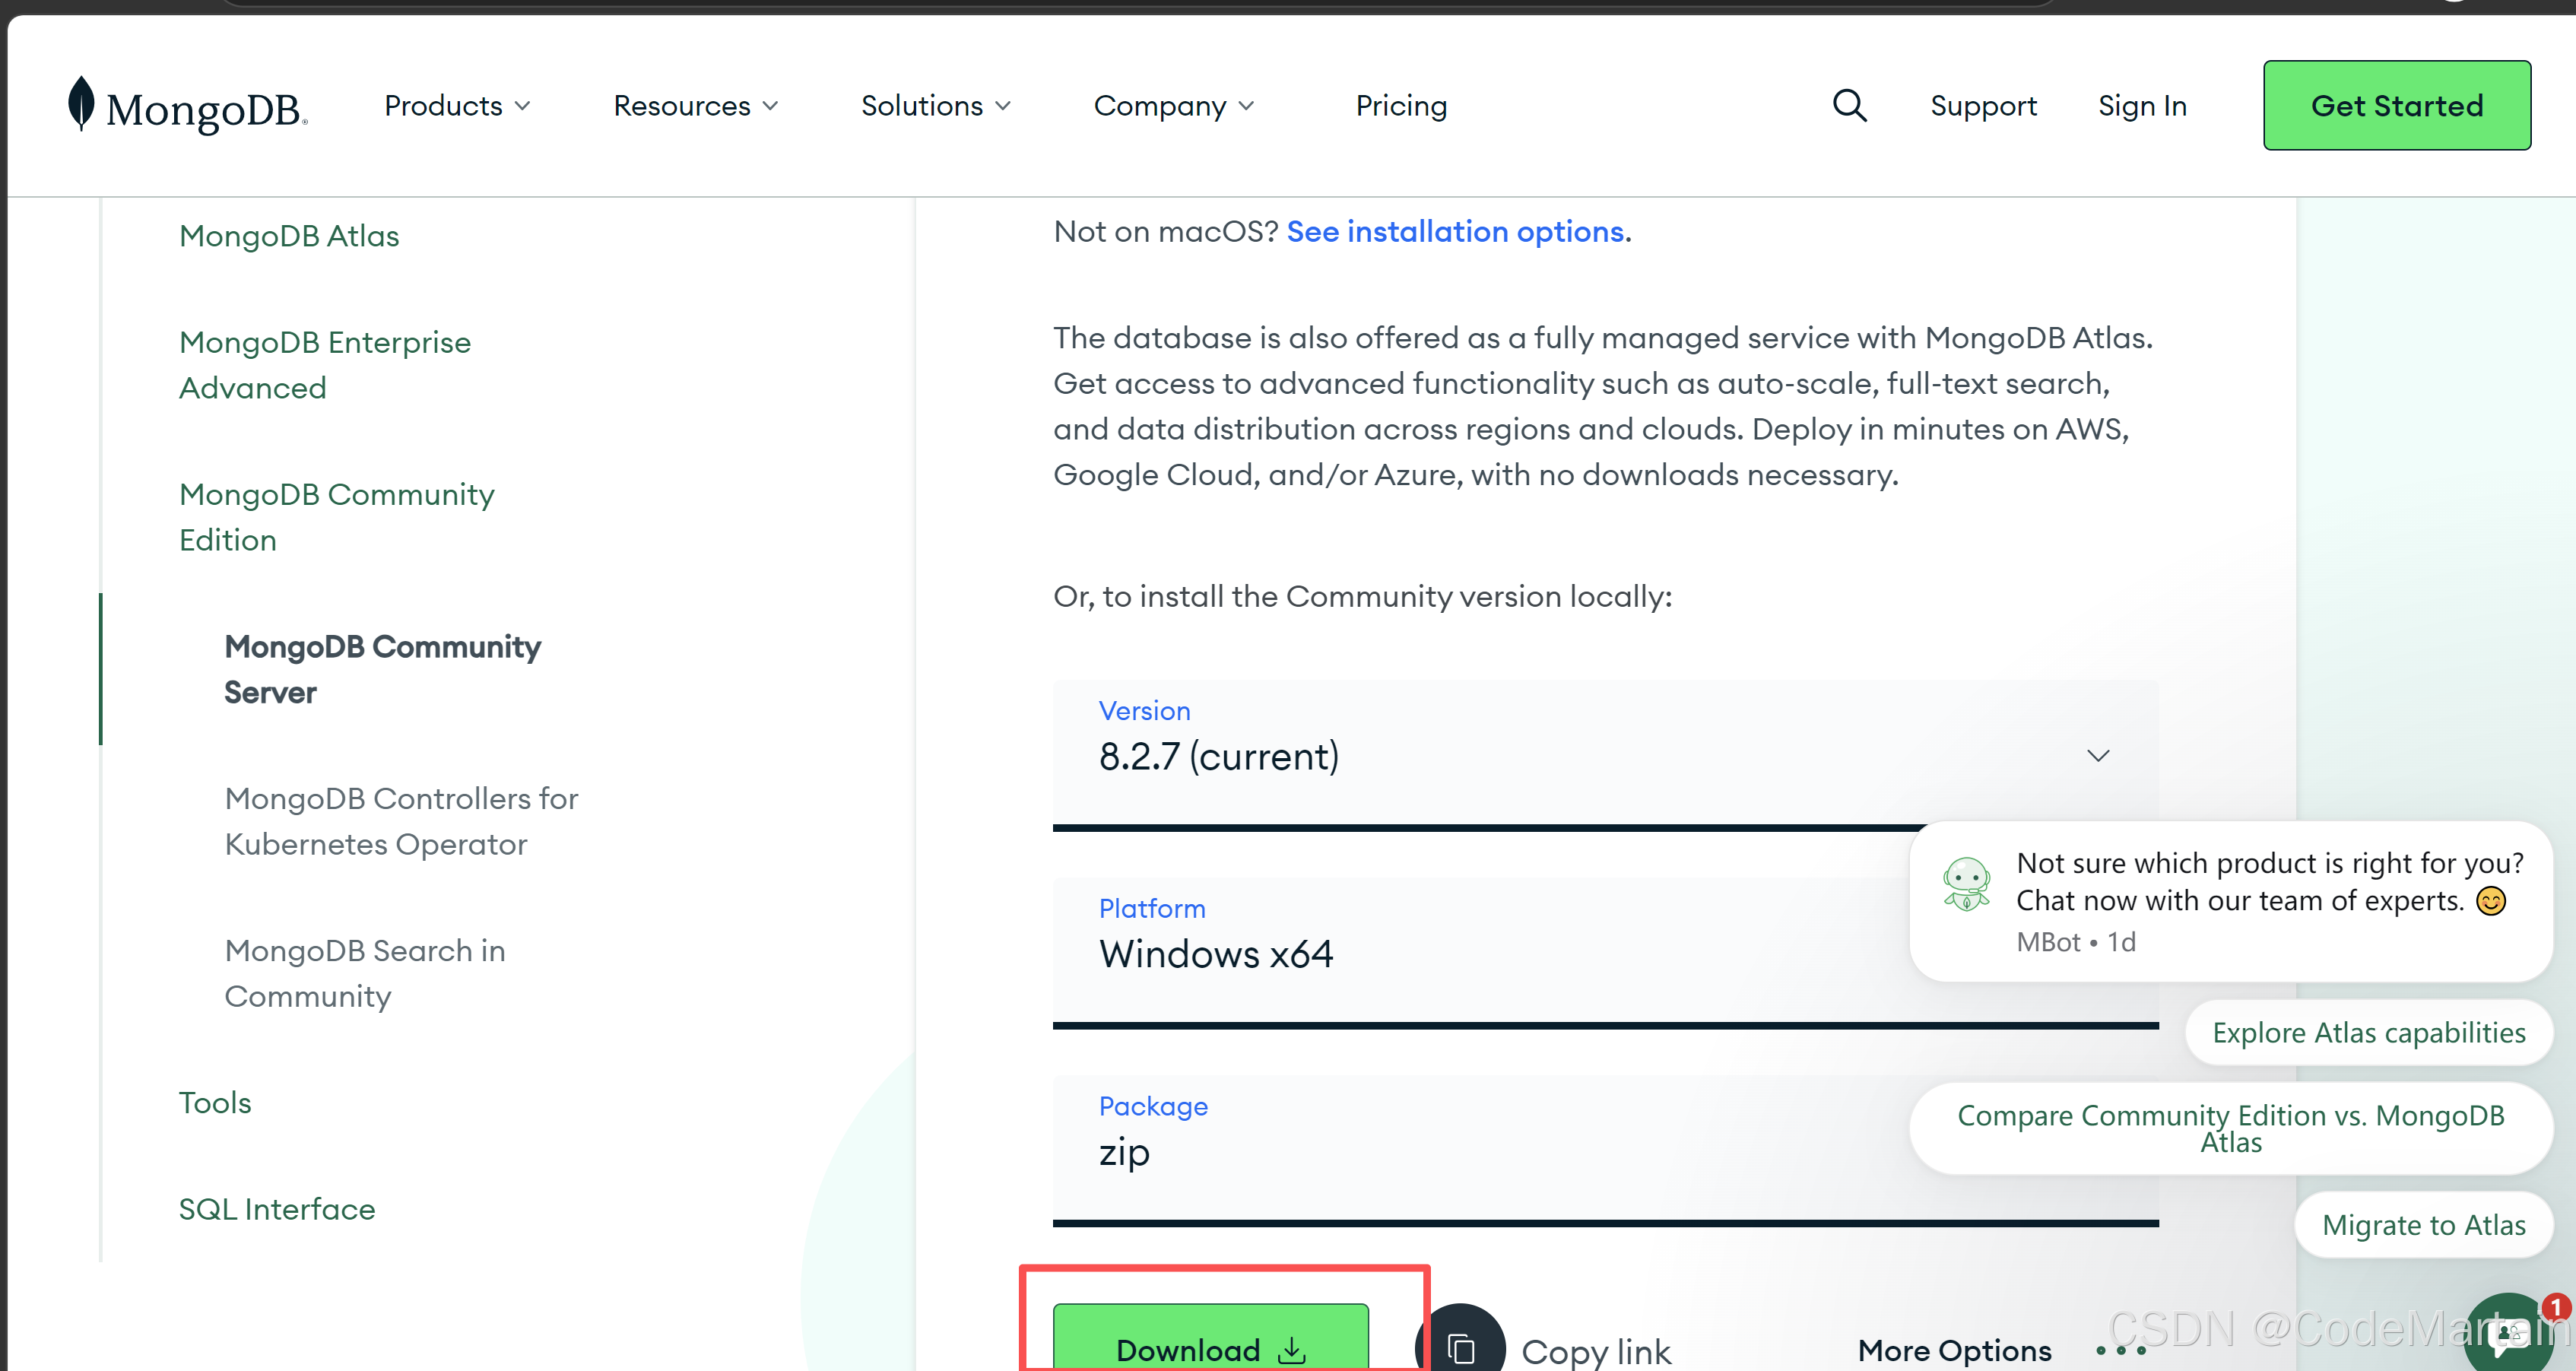The image size is (2576, 1371).
Task: Select MongoDB Atlas in the sidebar
Action: [289, 236]
